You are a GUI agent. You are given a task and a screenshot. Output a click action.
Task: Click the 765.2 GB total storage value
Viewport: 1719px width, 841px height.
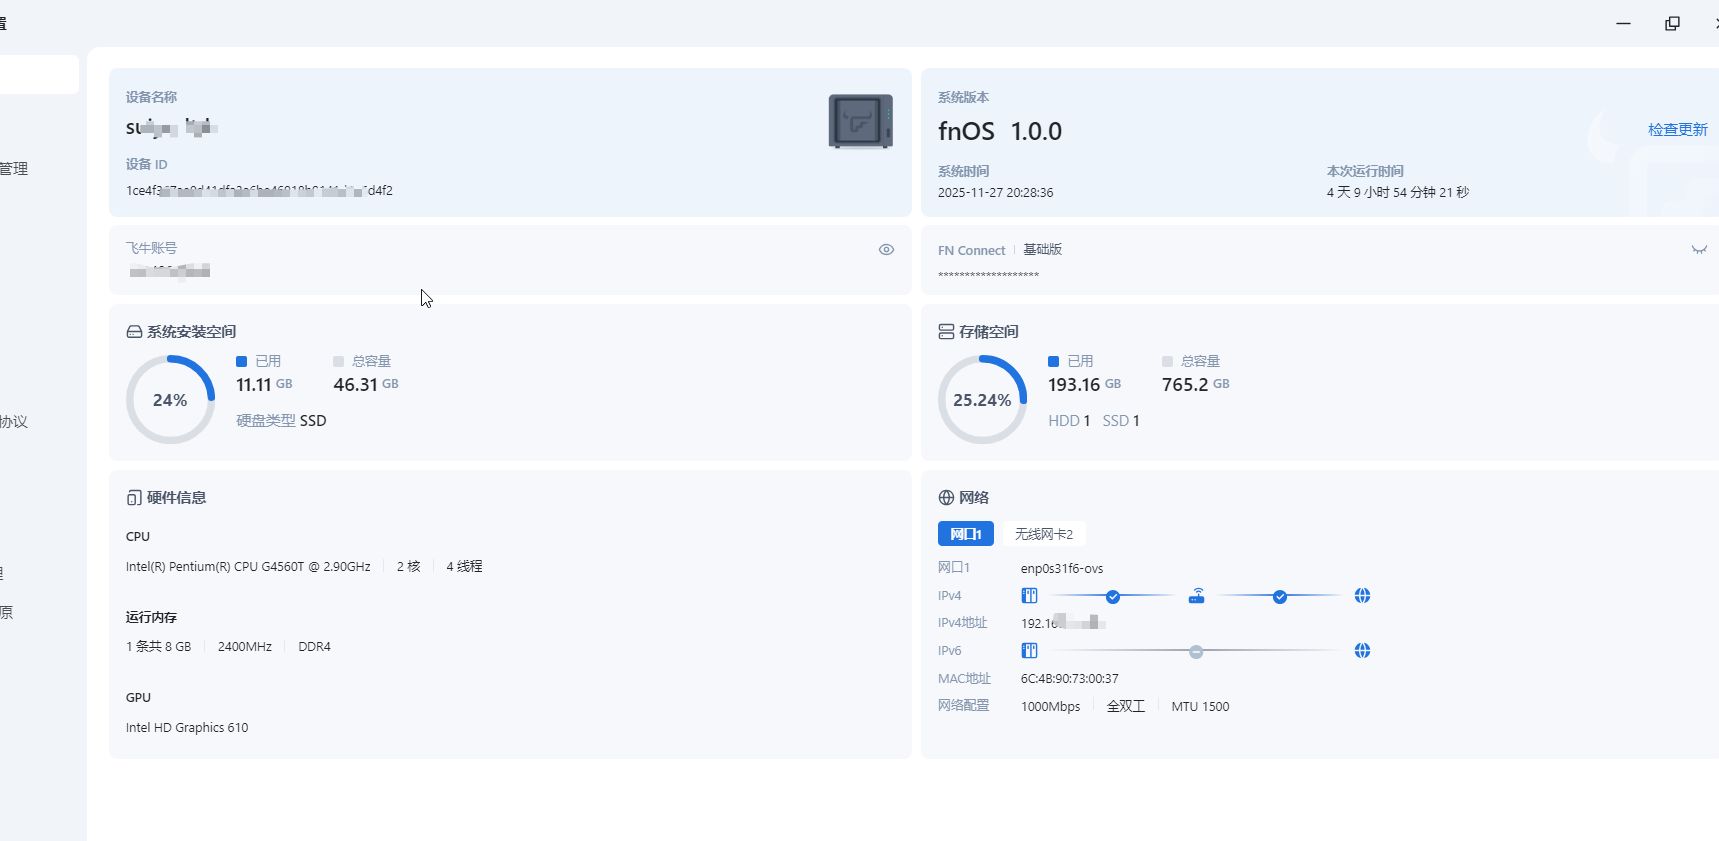(x=1196, y=385)
